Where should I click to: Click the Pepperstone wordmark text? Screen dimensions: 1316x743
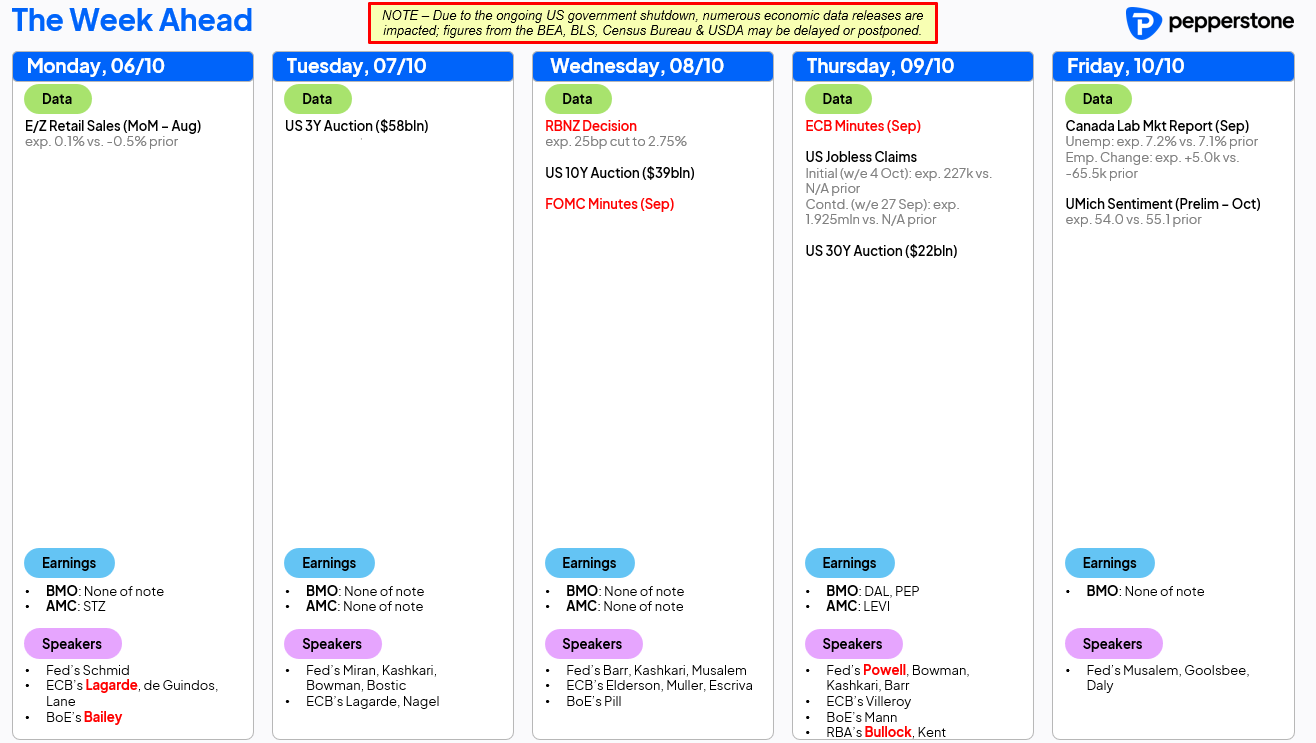(1230, 22)
